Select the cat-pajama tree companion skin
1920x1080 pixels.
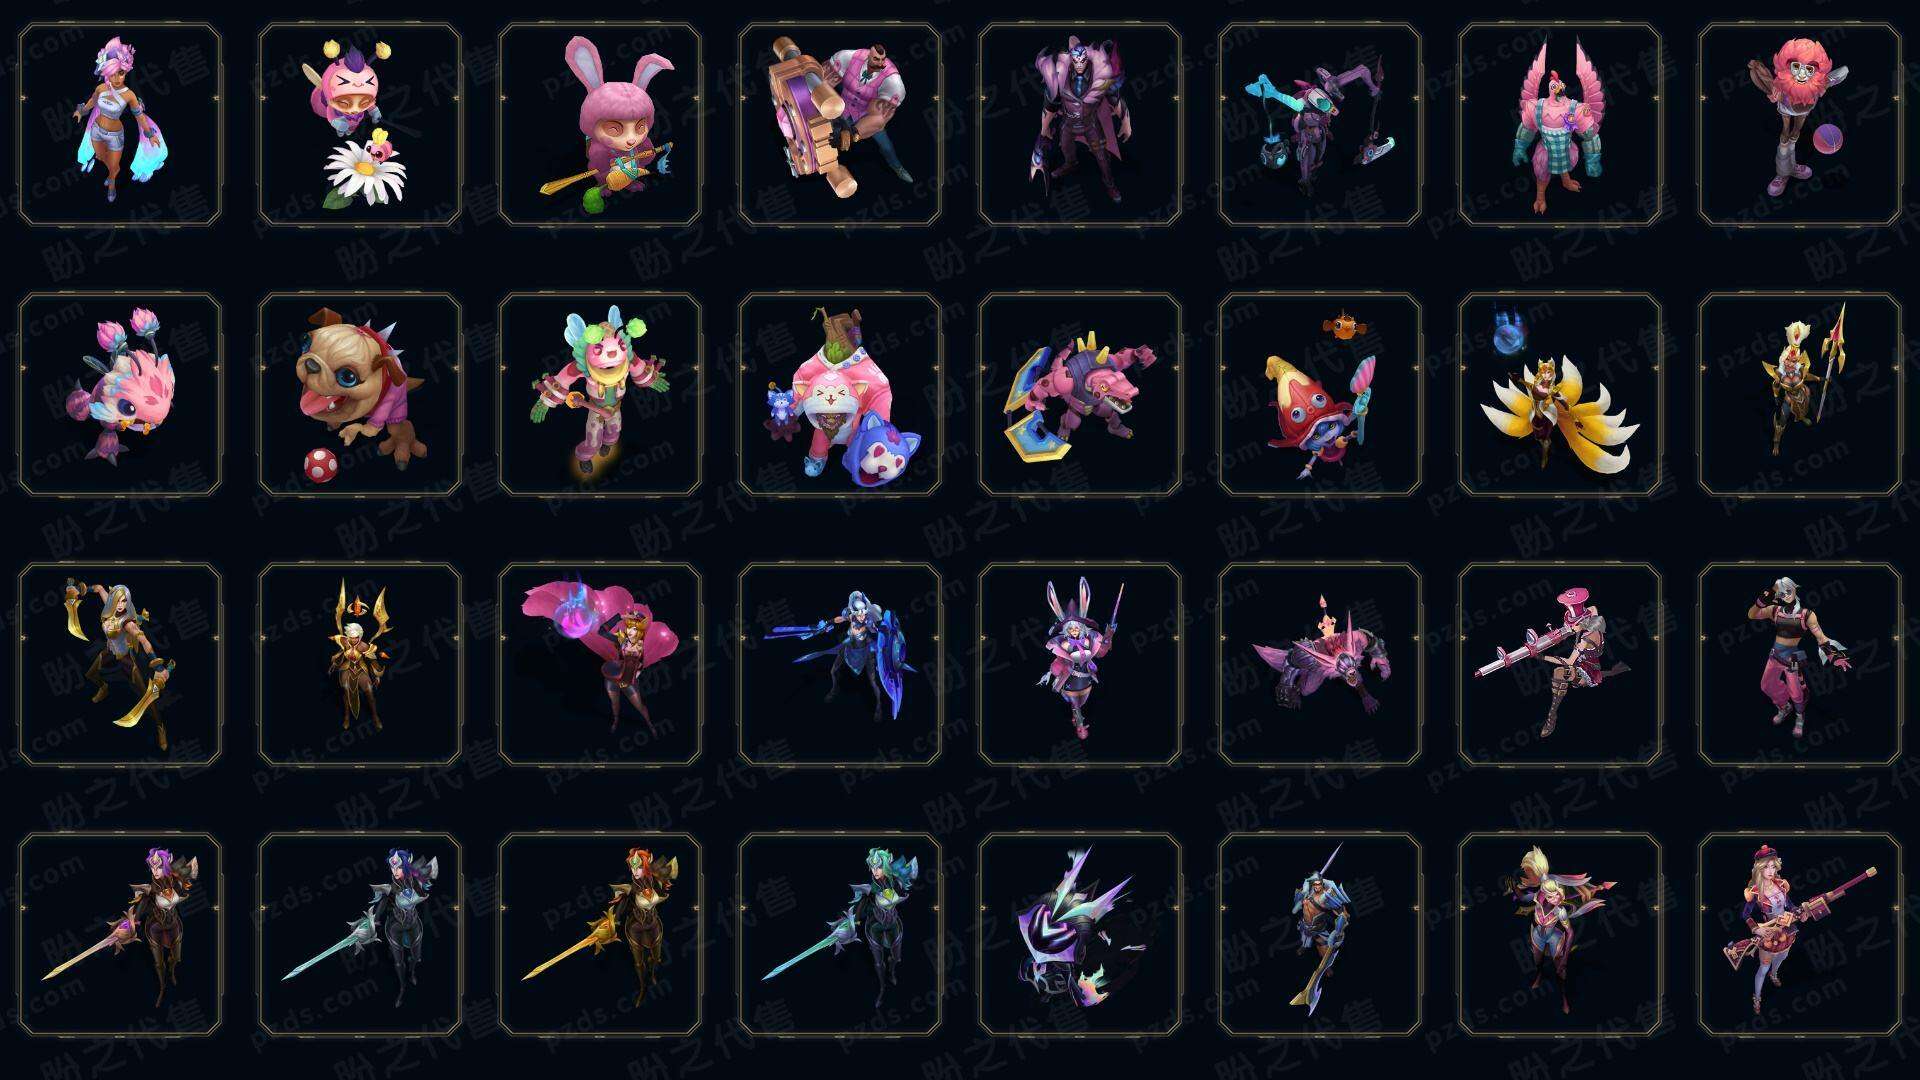tap(840, 395)
